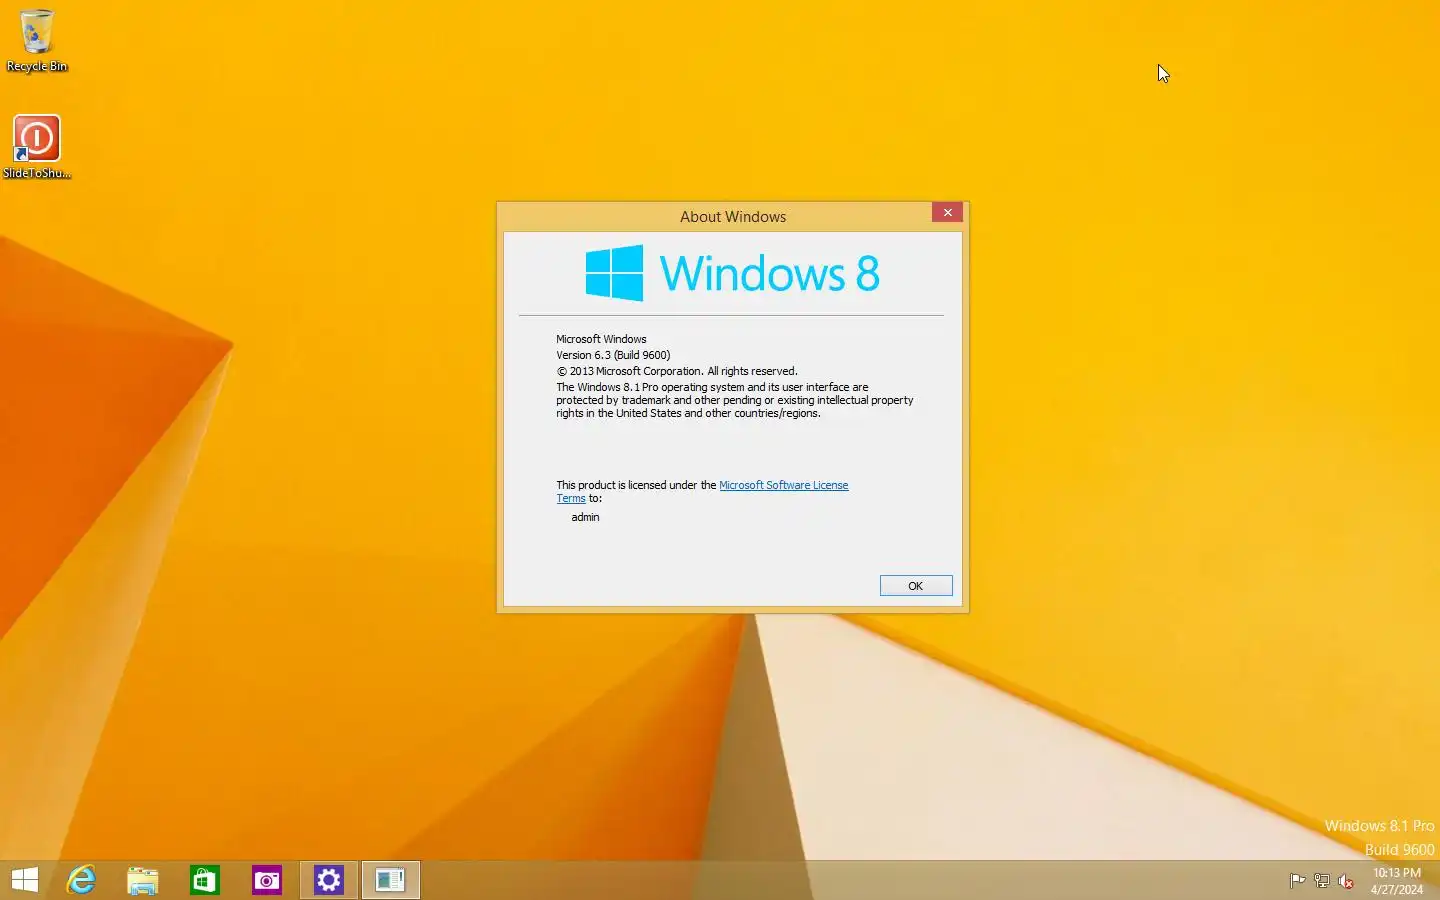Open the Windows Store taskbar icon
1440x900 pixels.
coord(205,880)
